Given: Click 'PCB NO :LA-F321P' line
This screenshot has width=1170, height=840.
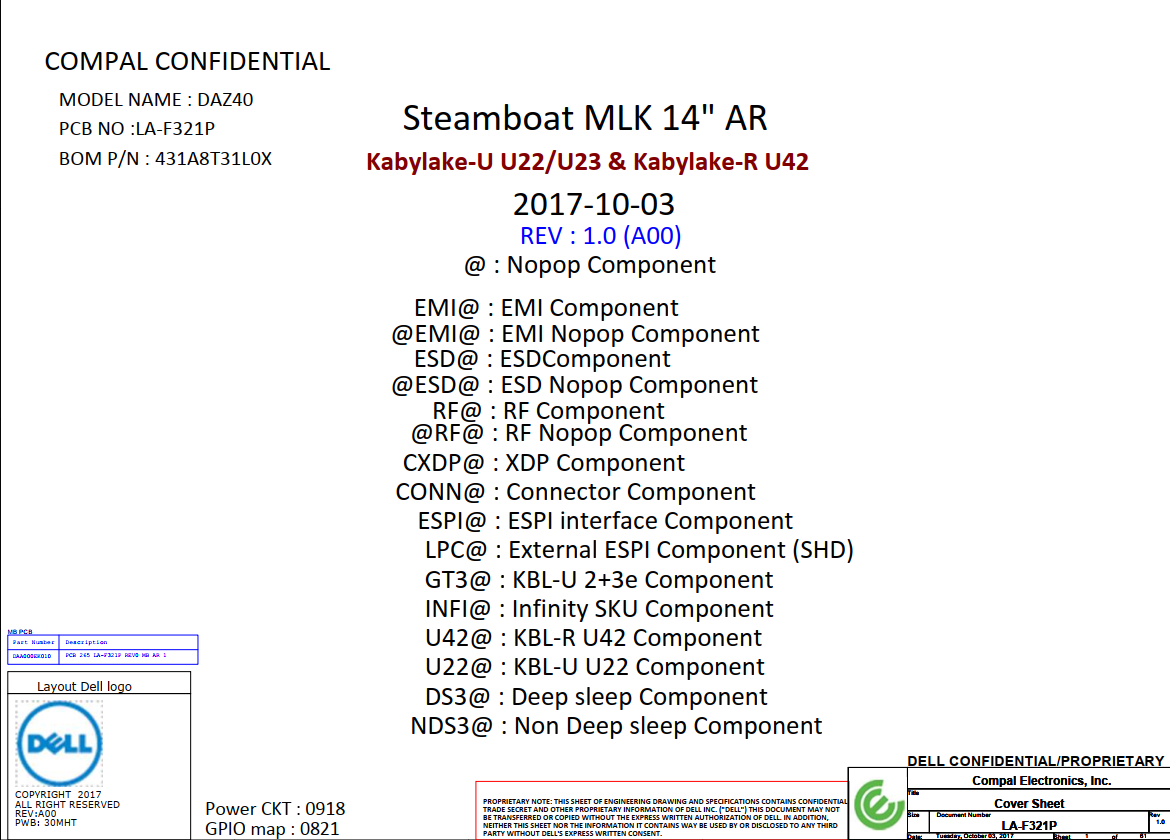Looking at the screenshot, I should tap(137, 128).
